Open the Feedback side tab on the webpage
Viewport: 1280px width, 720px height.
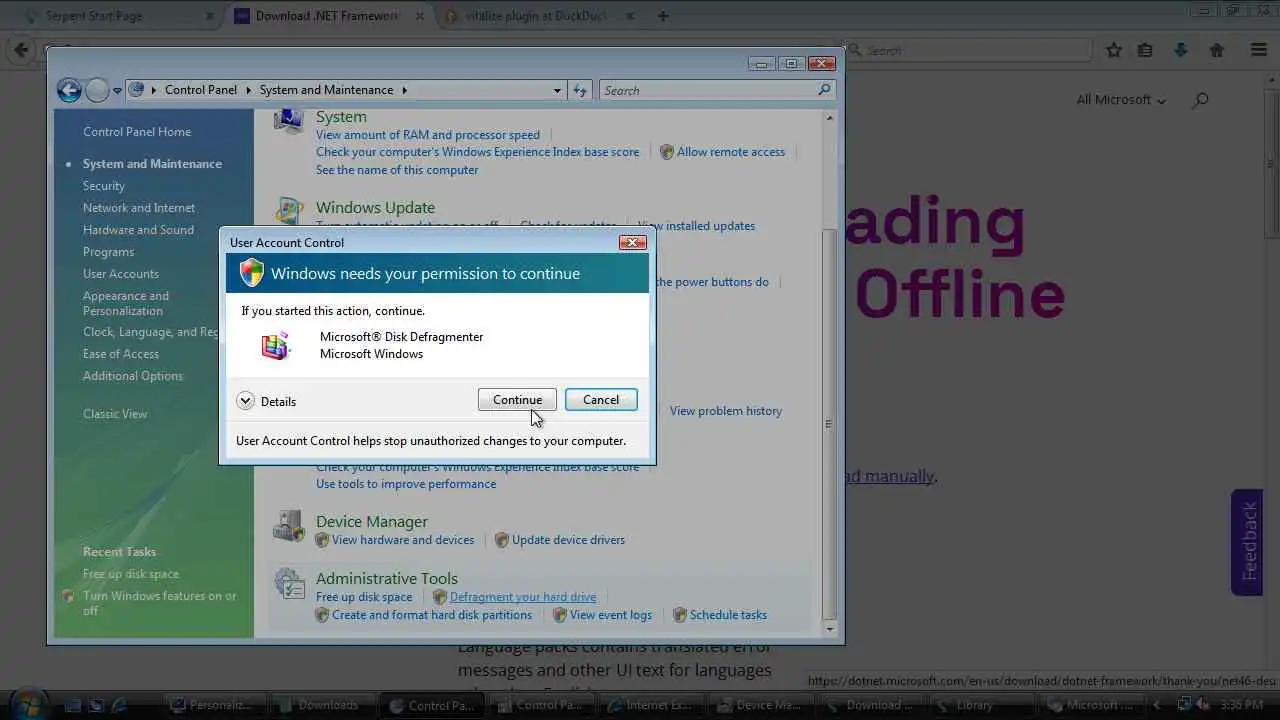click(x=1248, y=542)
